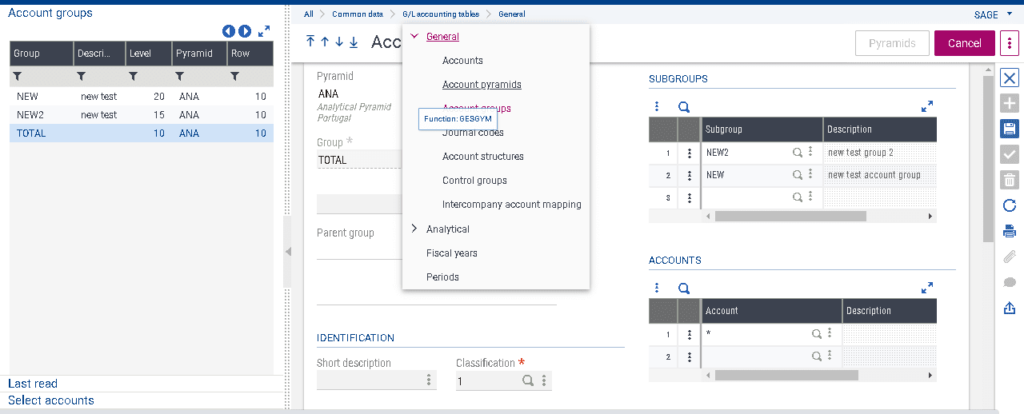This screenshot has width=1024, height=414.
Task: Click the Share/export icon at the bottom of right toolbar
Action: click(1009, 308)
